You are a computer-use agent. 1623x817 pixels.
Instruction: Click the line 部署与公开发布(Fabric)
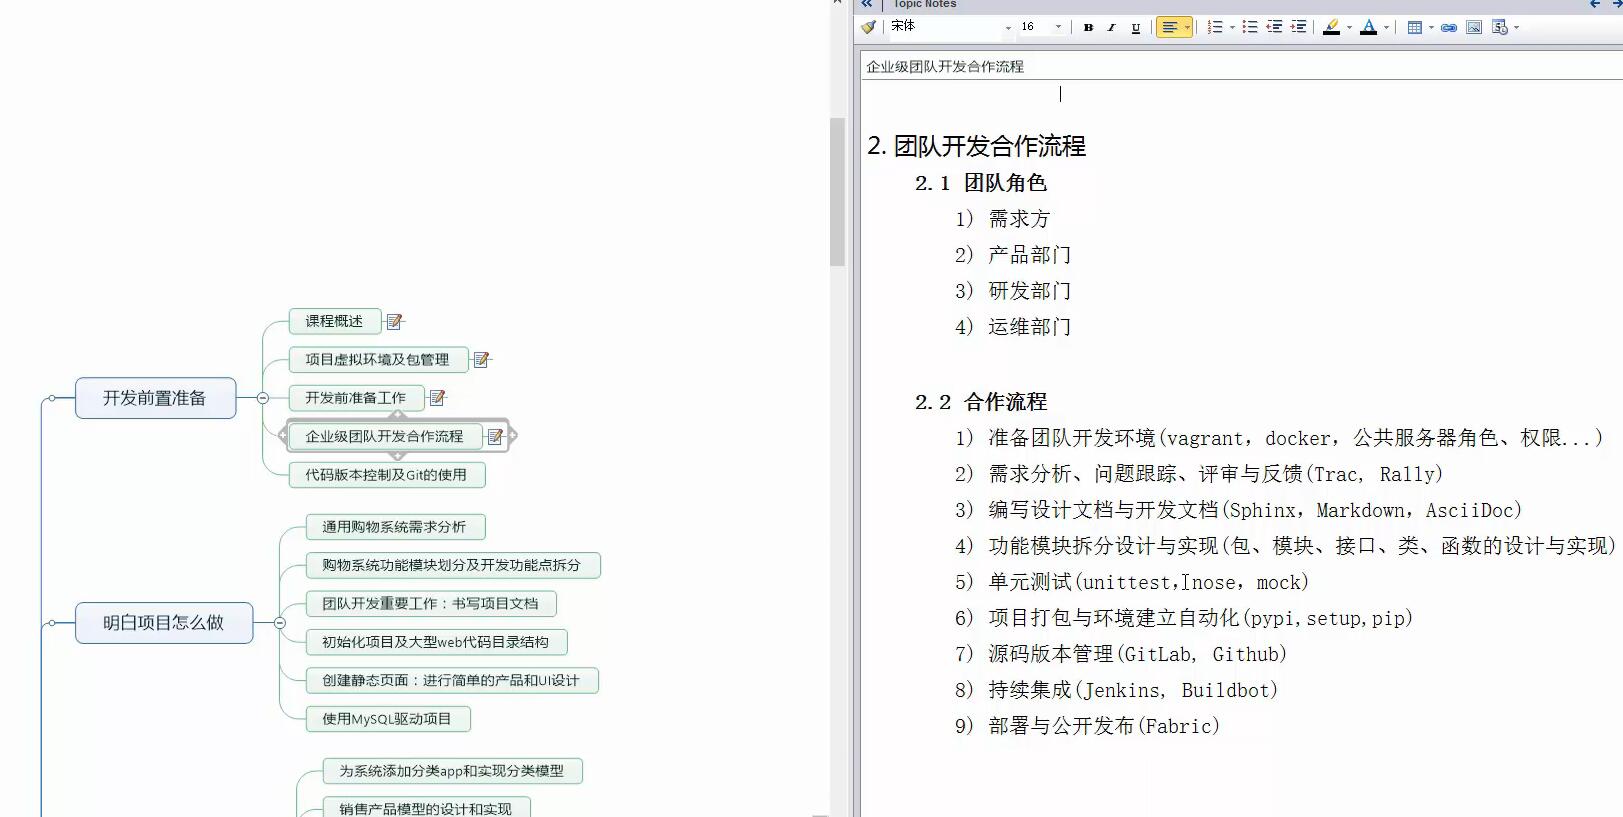click(1104, 726)
